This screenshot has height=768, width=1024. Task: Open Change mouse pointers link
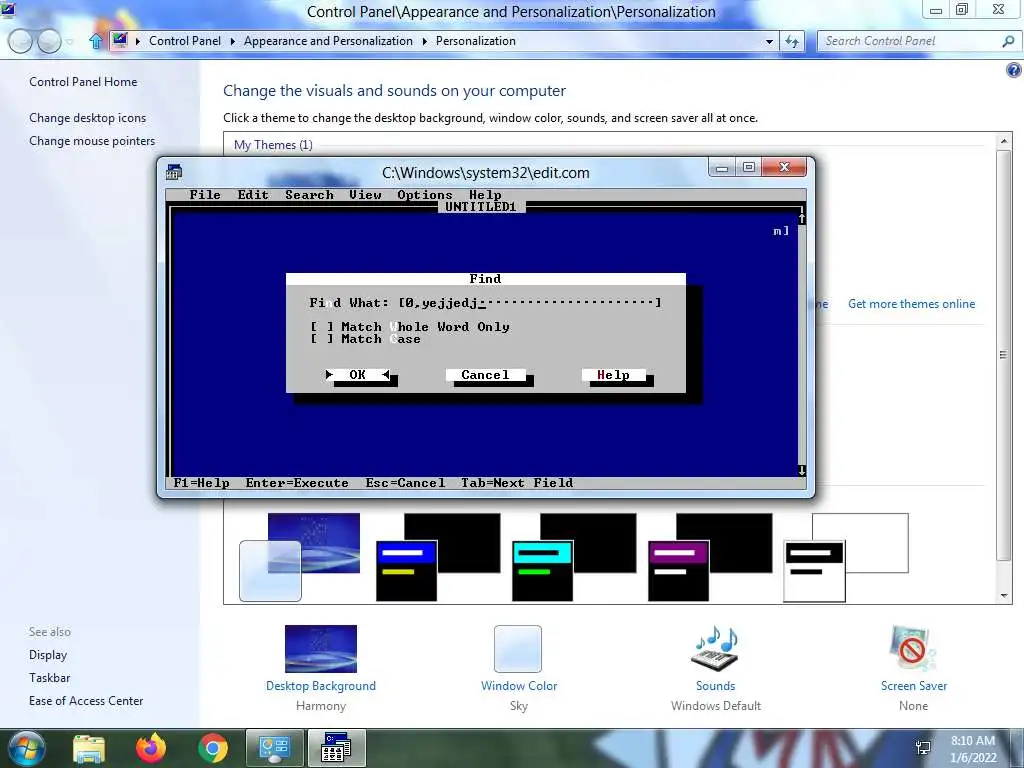(x=92, y=140)
